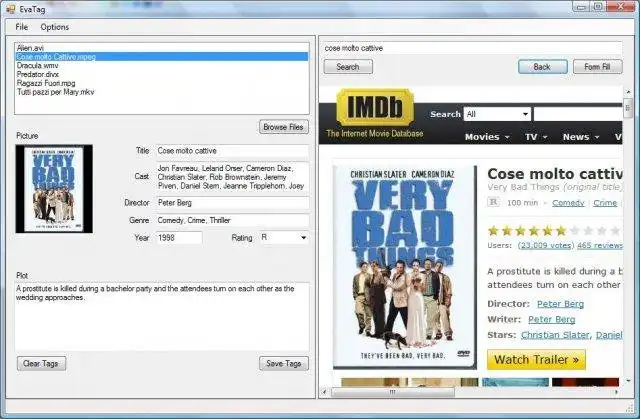Open the Crime genre link

coord(605,203)
